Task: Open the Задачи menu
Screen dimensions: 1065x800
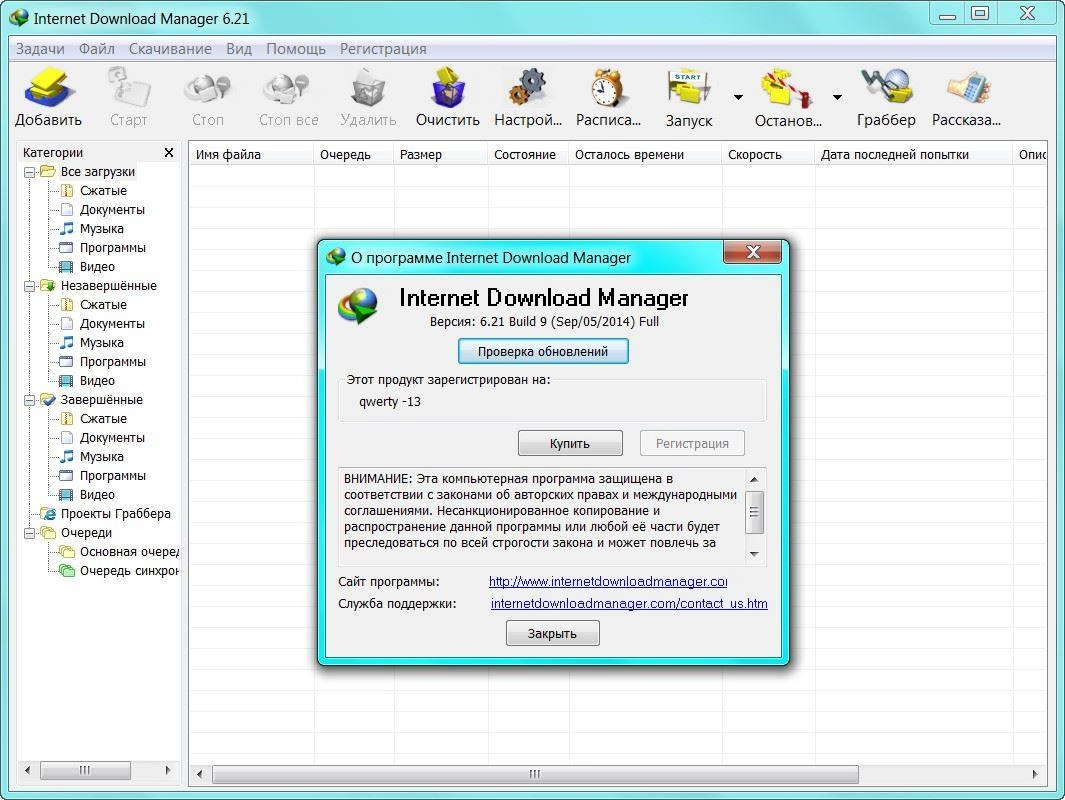Action: [x=40, y=49]
